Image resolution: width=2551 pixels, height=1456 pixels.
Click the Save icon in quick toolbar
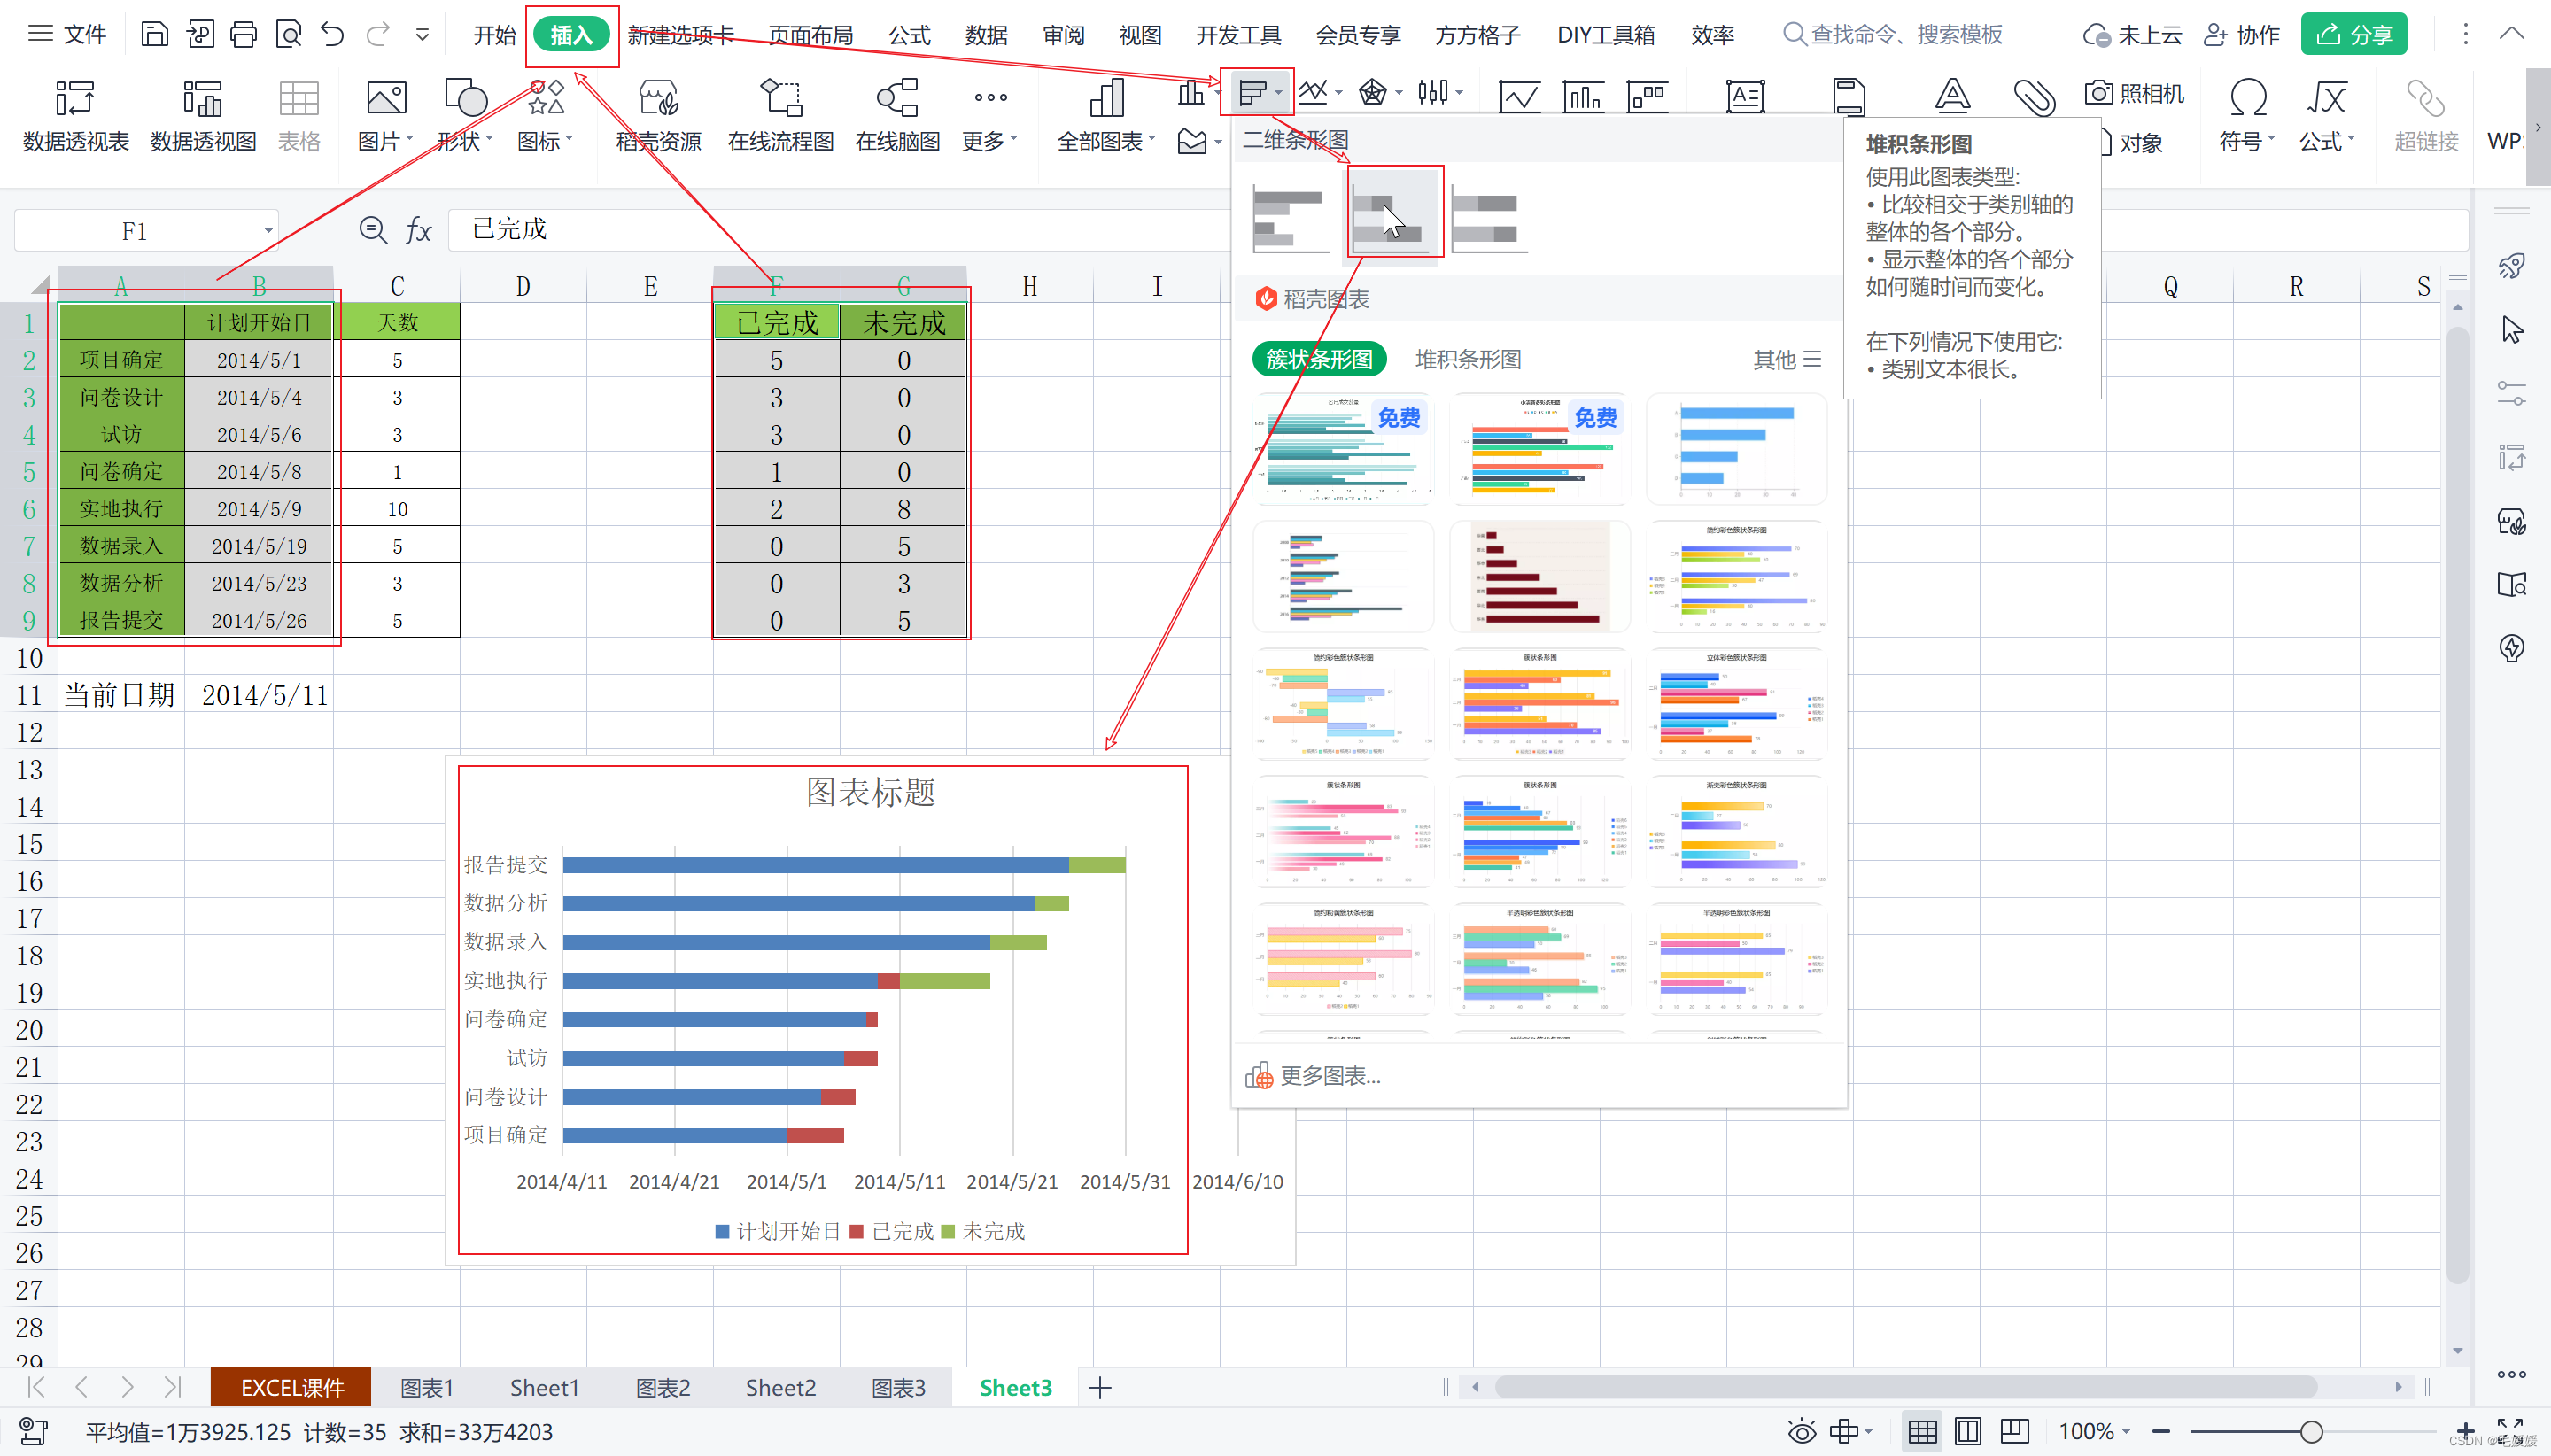(154, 35)
